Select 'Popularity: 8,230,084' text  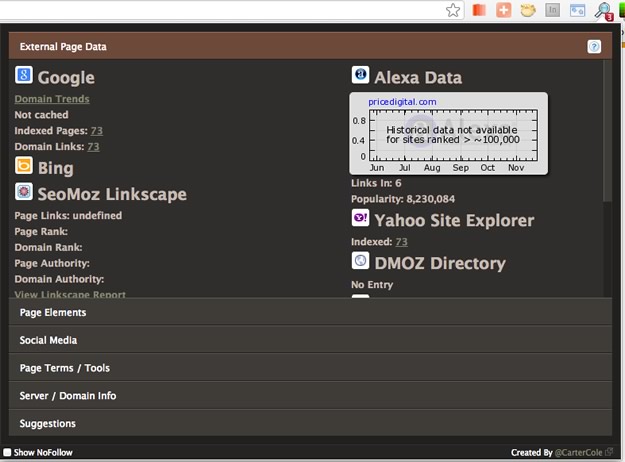[403, 199]
